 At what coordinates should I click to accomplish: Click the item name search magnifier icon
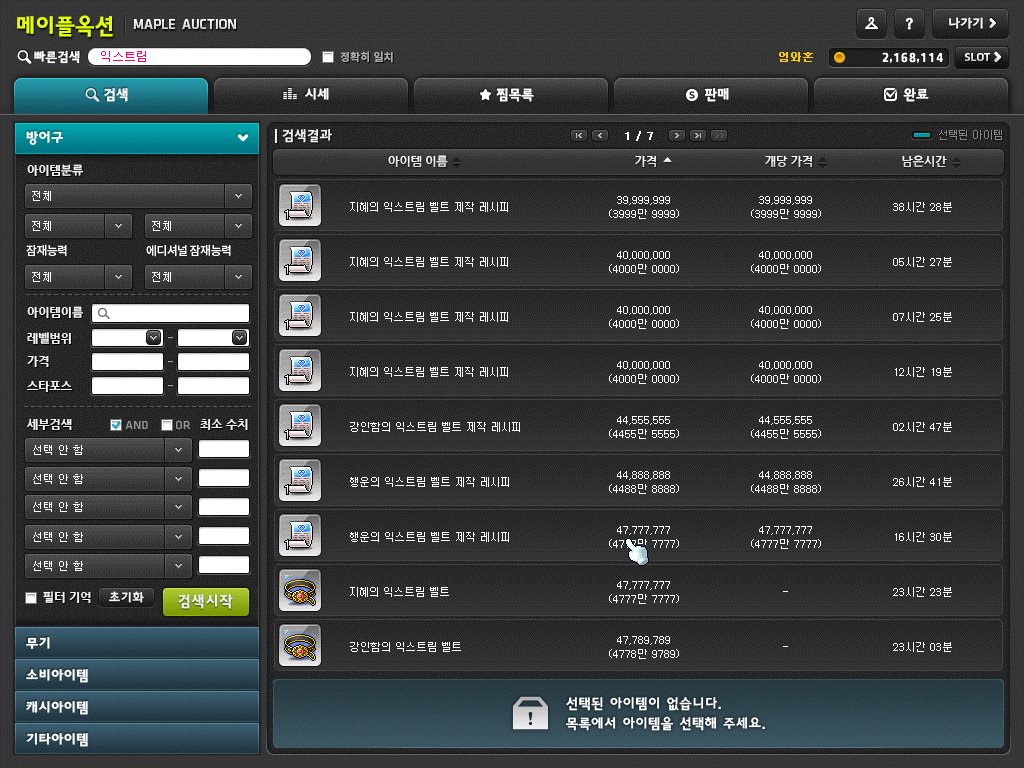click(x=103, y=313)
